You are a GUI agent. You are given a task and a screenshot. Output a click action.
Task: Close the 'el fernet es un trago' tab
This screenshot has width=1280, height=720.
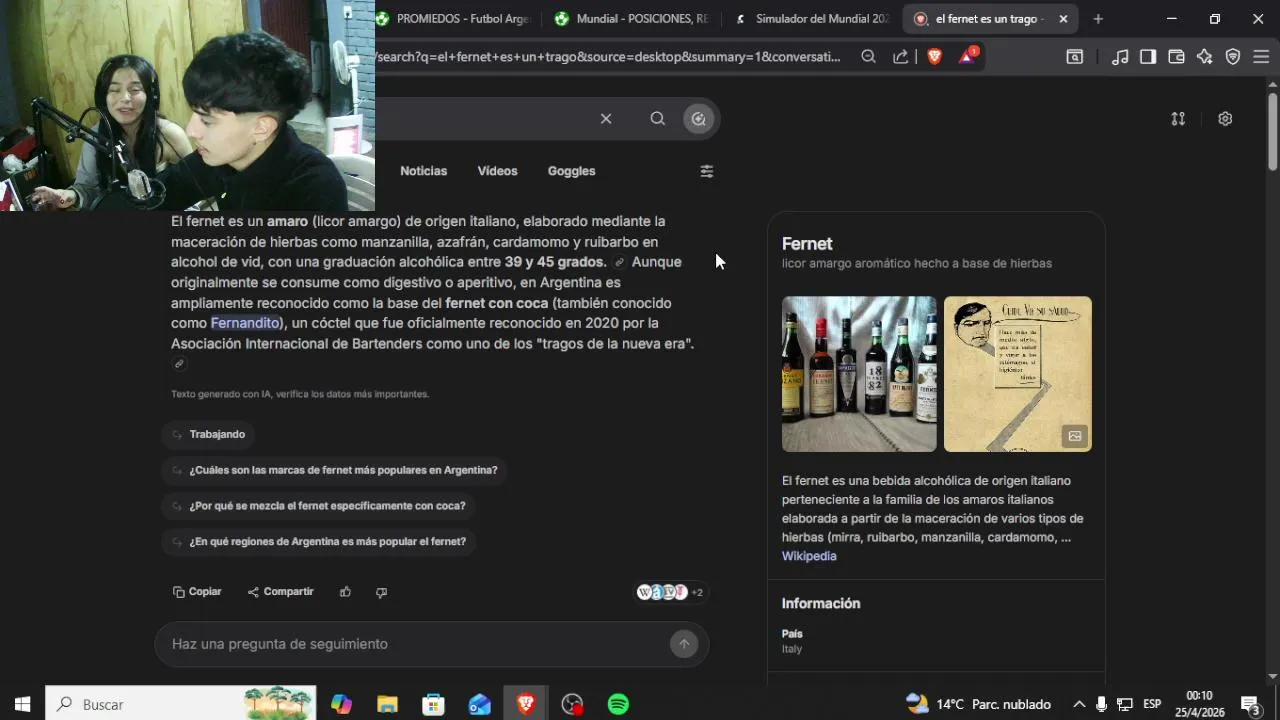[1063, 19]
